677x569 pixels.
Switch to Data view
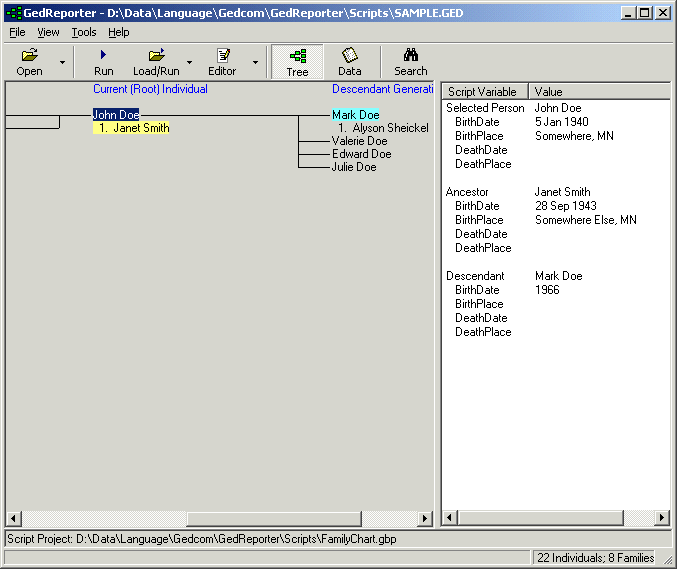pos(350,61)
